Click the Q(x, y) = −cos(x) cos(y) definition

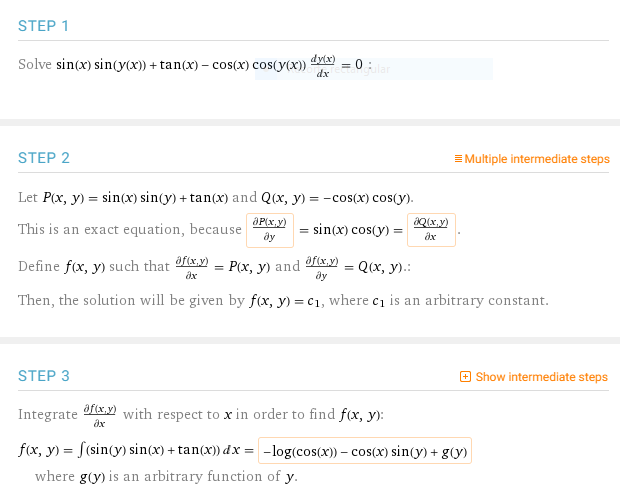click(337, 197)
